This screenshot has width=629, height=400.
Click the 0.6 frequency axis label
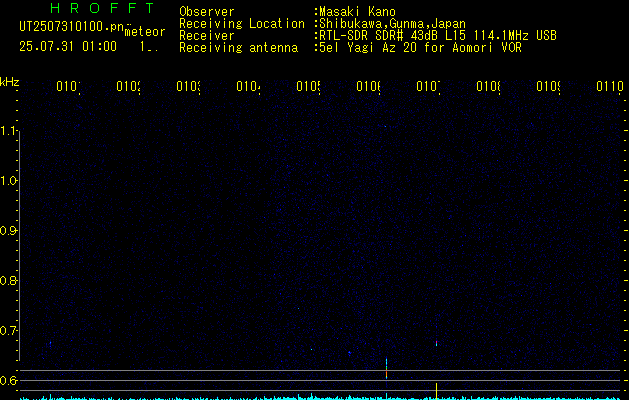pyautogui.click(x=9, y=380)
